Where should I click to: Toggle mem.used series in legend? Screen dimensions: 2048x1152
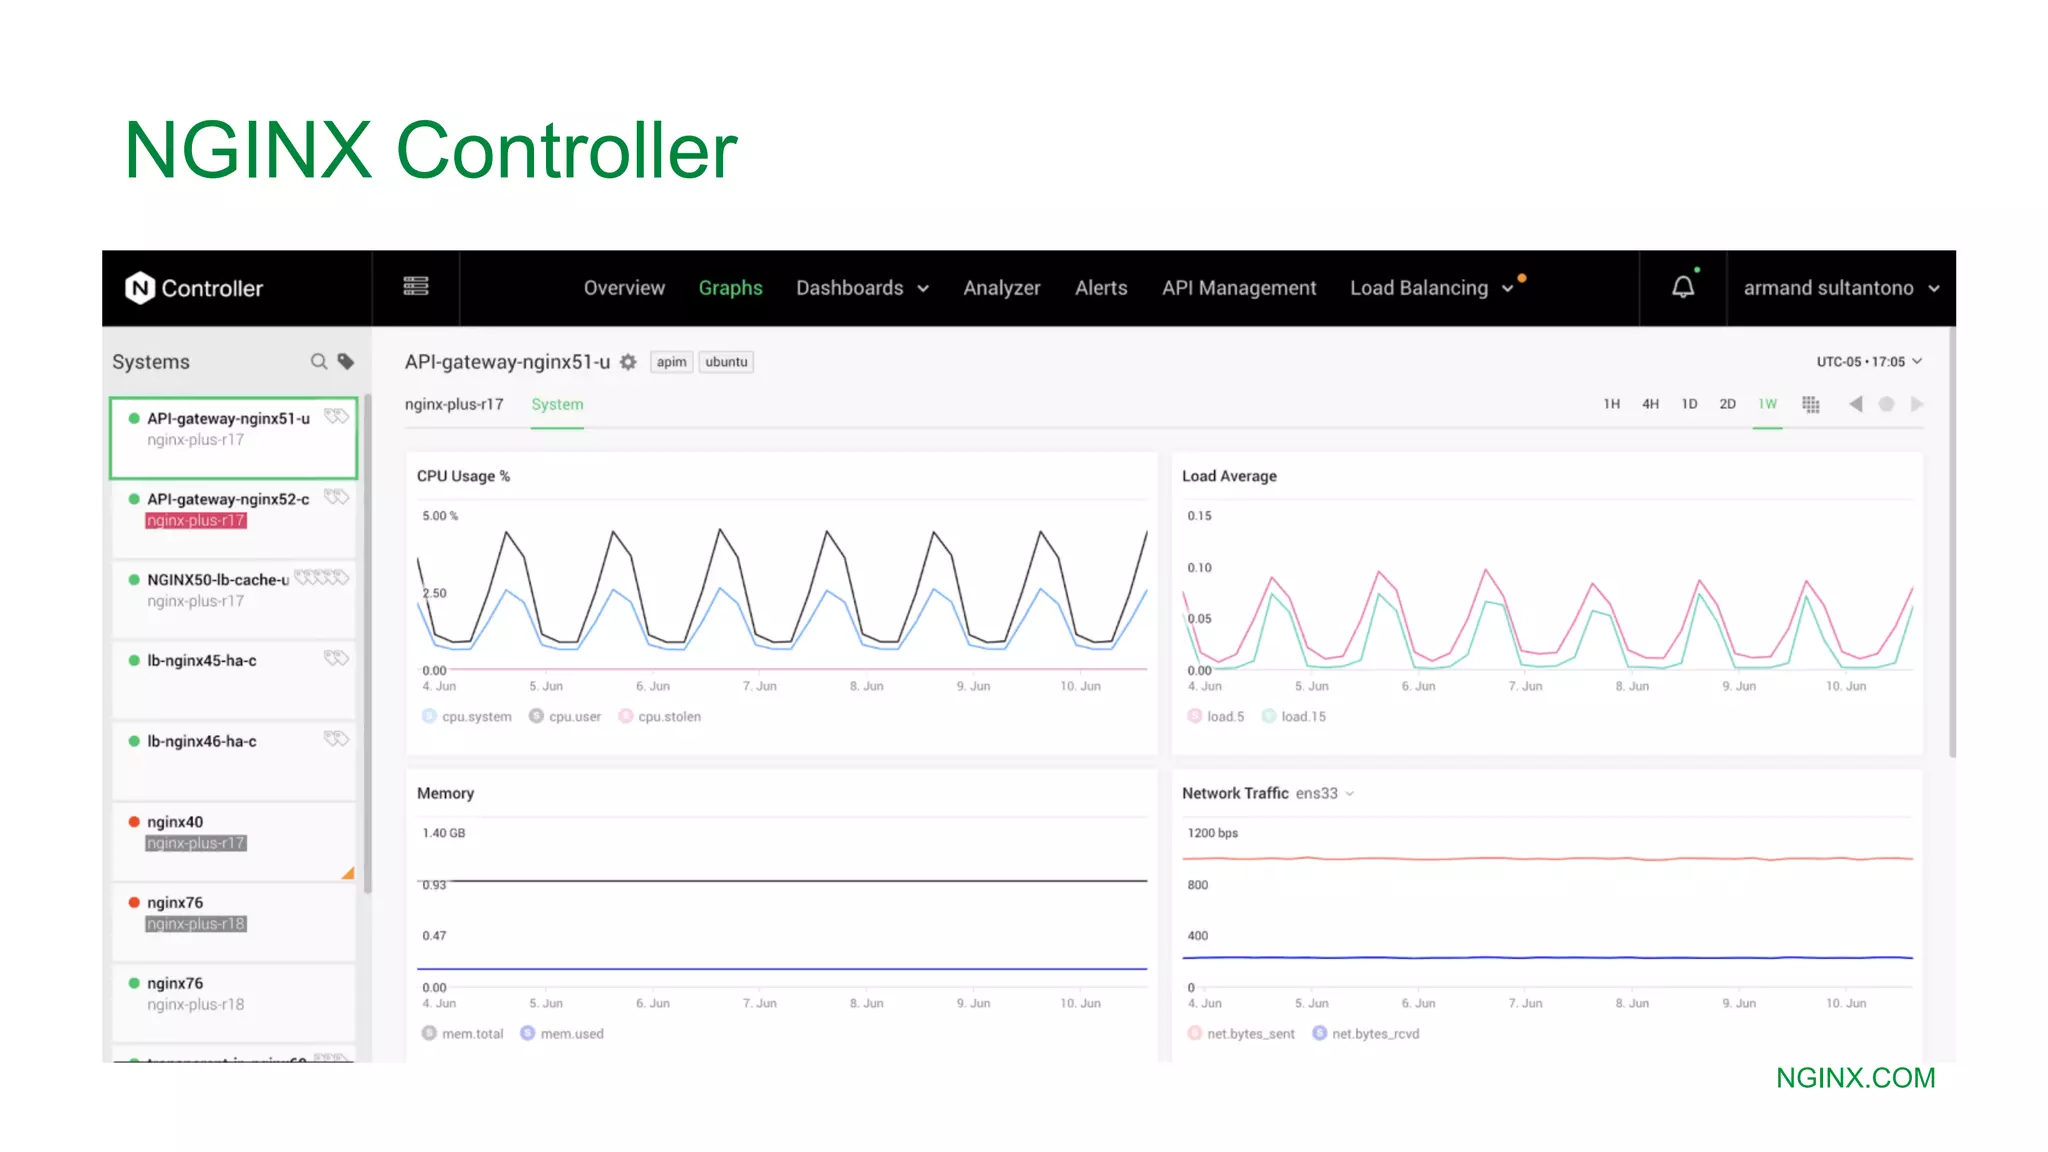click(562, 1034)
